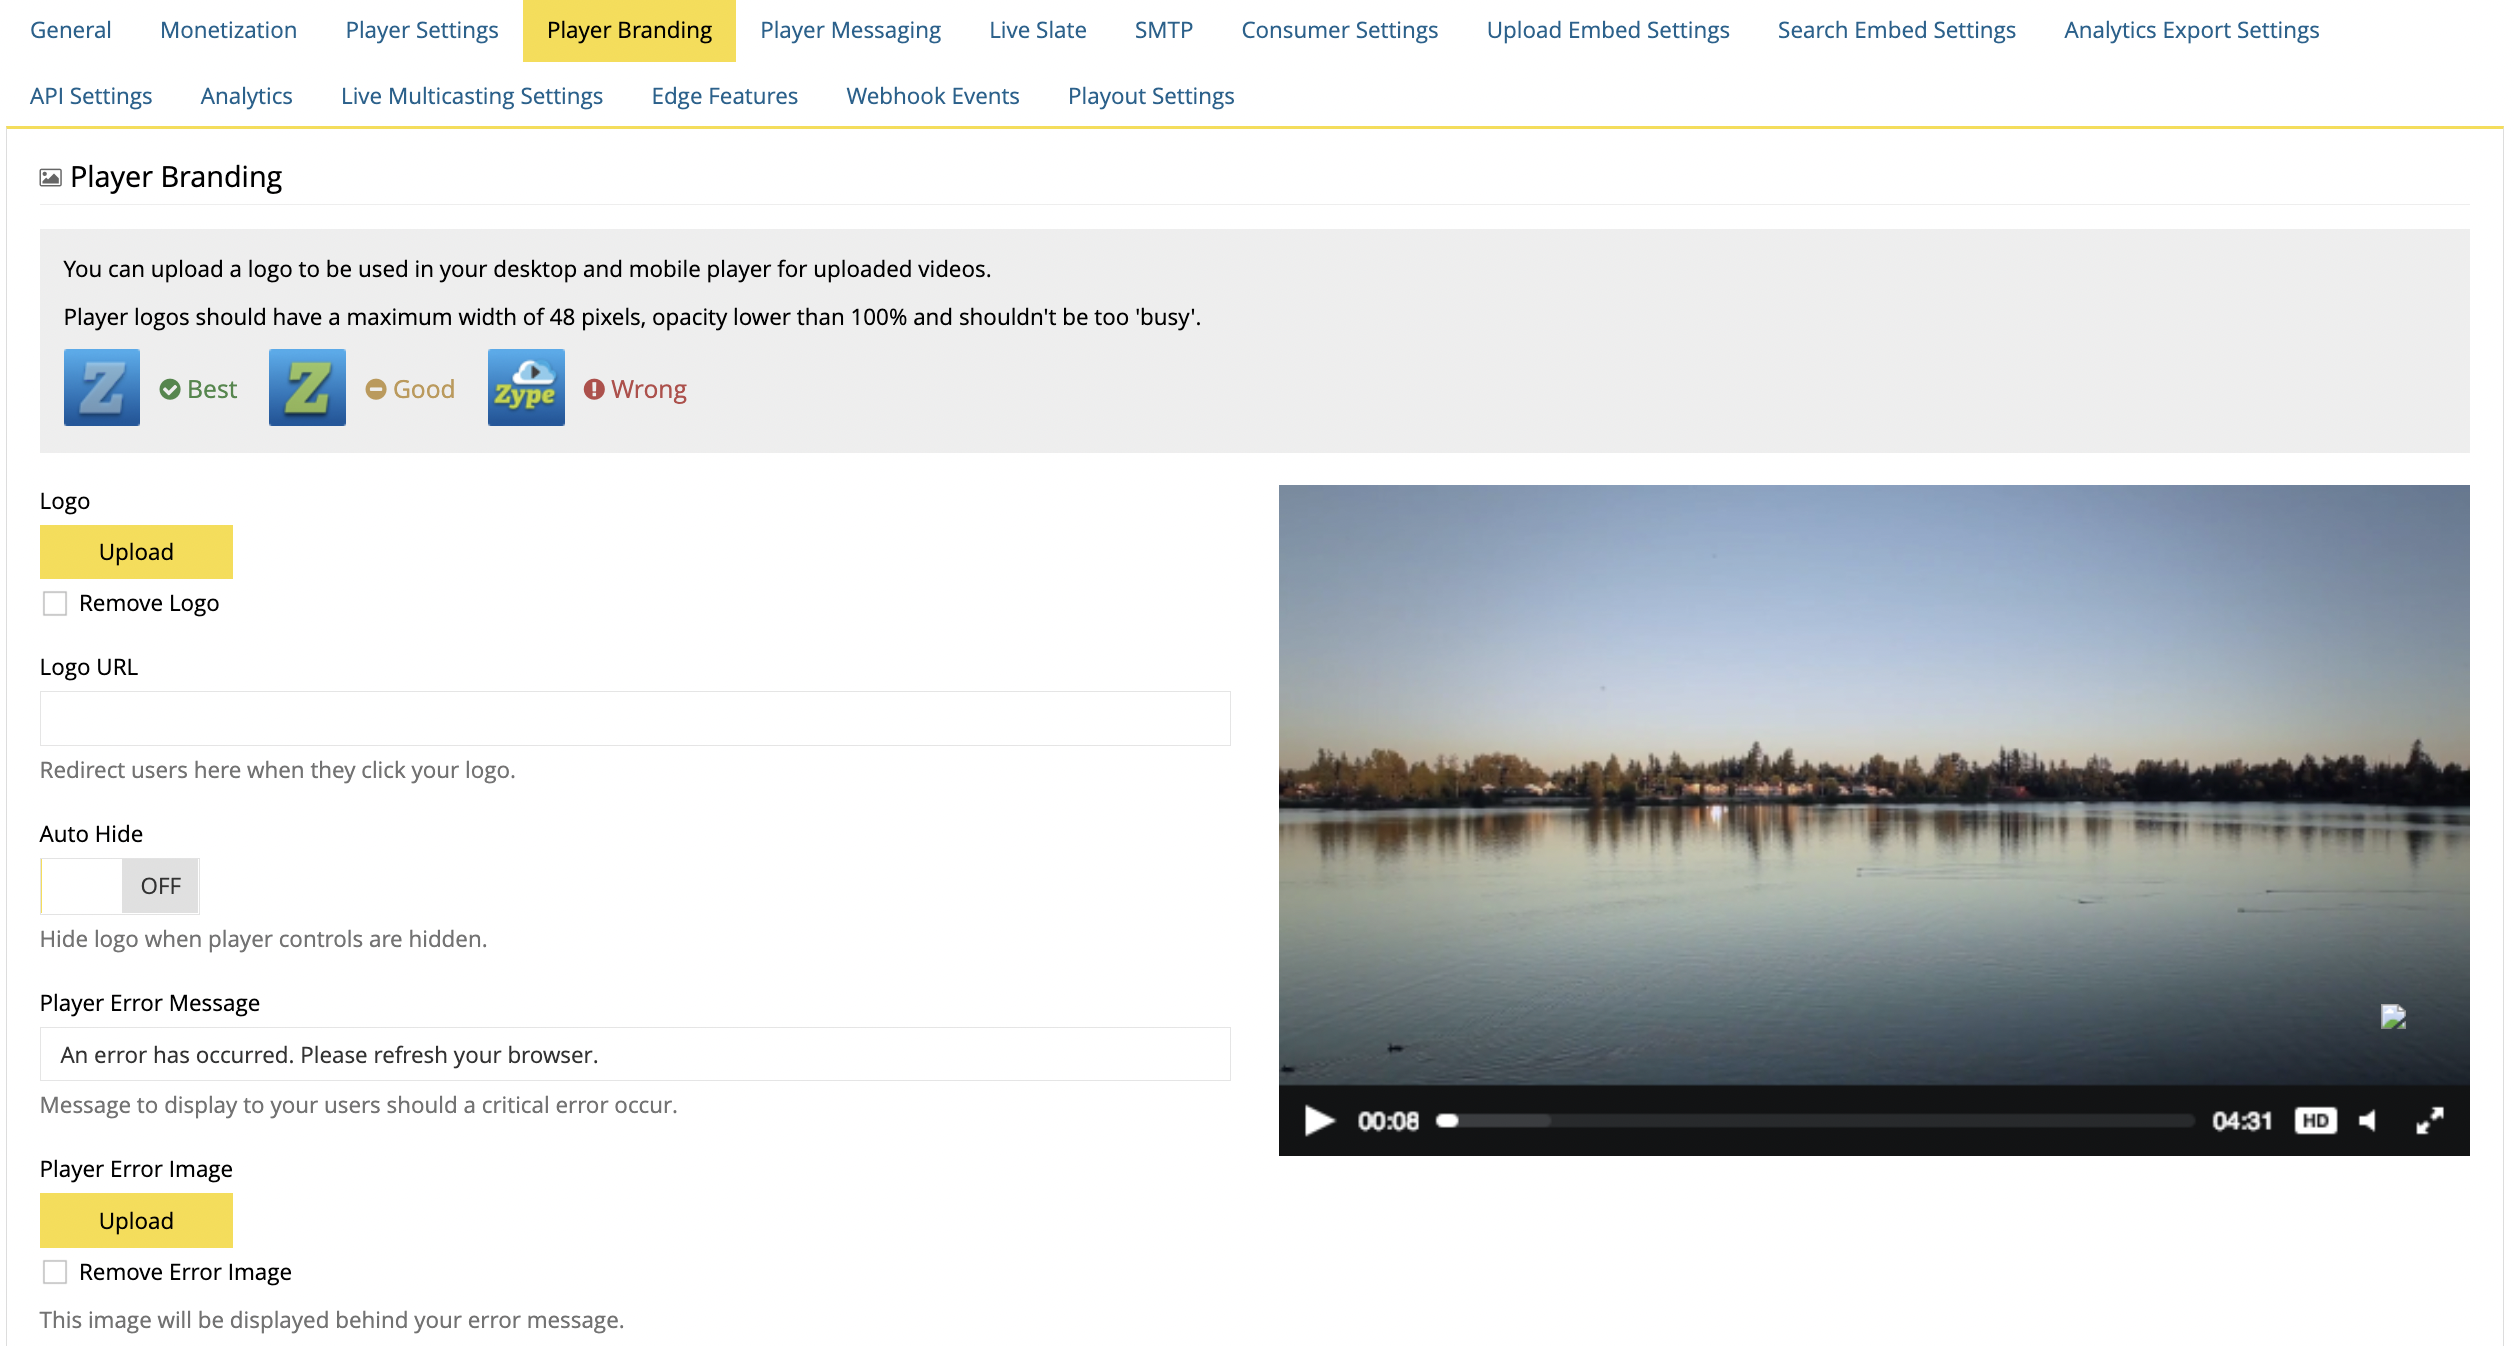
Task: Switch to Consumer Settings tab
Action: coord(1340,30)
